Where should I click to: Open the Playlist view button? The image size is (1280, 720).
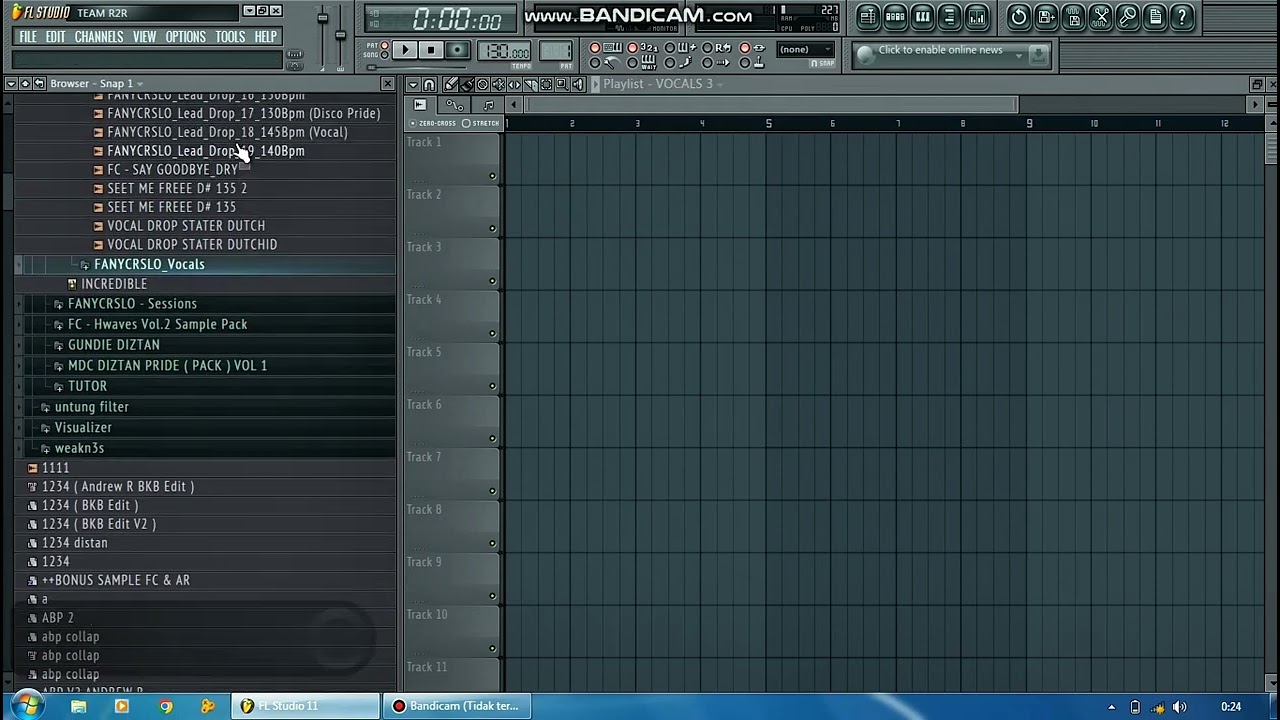(x=868, y=17)
